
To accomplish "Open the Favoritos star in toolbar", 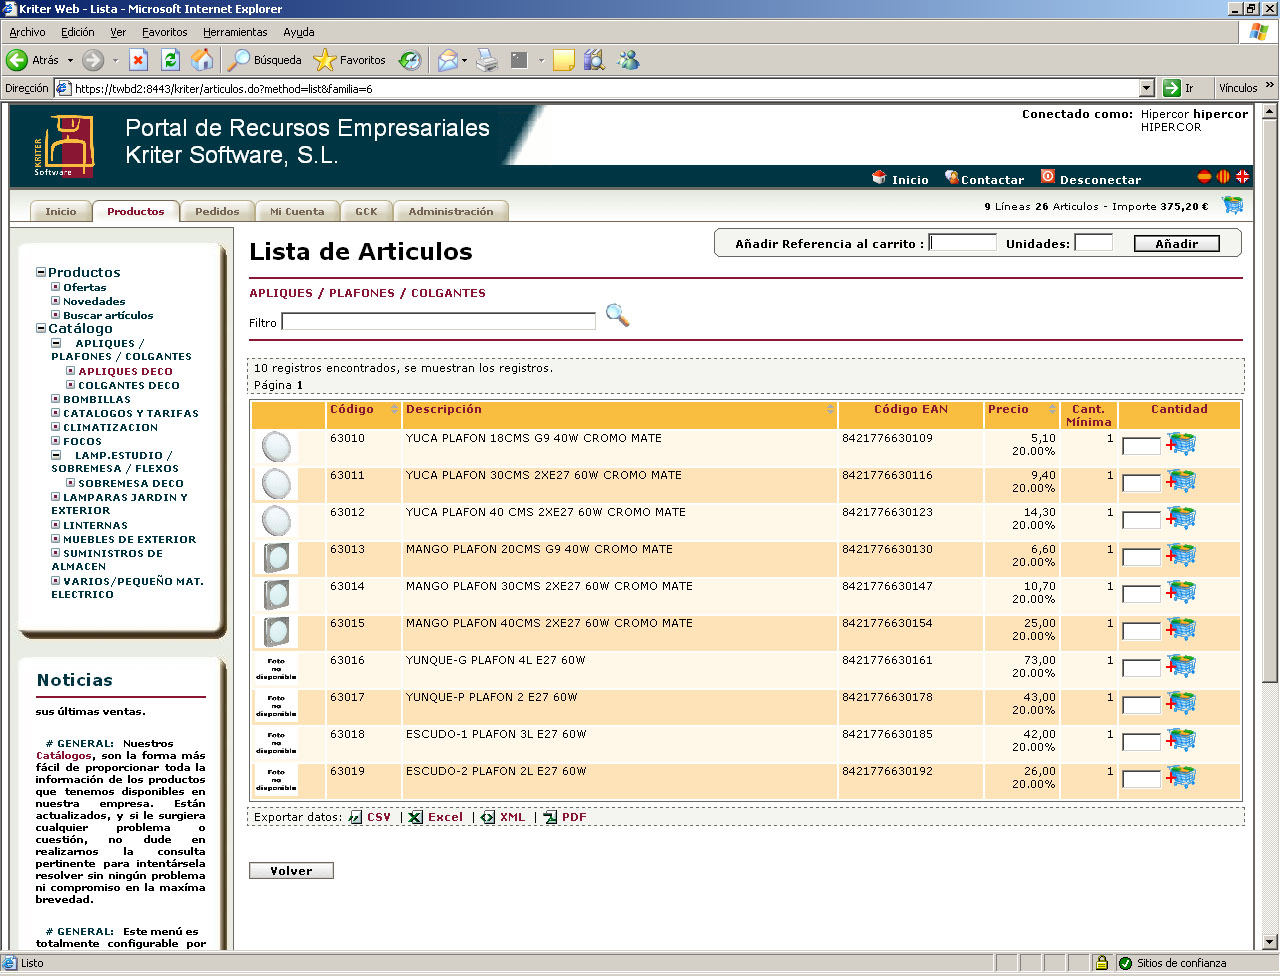I will coord(350,60).
